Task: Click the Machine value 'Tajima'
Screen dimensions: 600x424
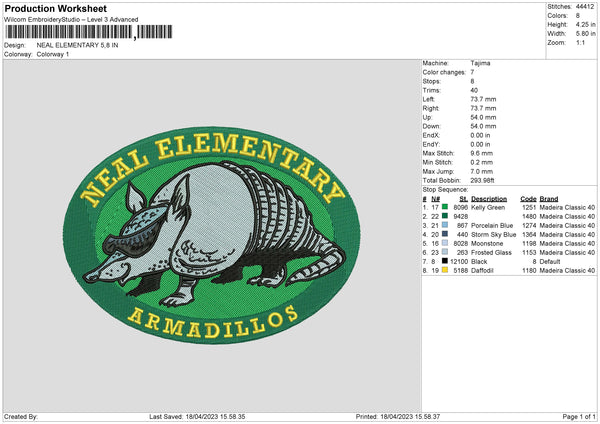Action: coord(480,63)
